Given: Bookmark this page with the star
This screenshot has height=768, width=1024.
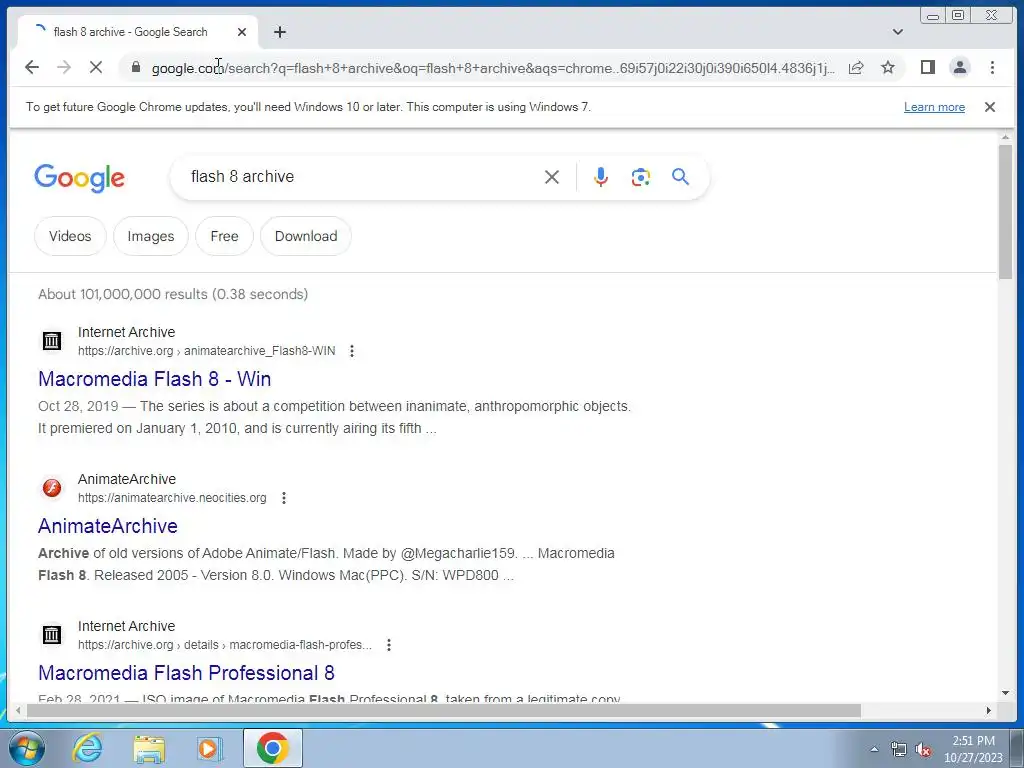Looking at the screenshot, I should tap(888, 67).
